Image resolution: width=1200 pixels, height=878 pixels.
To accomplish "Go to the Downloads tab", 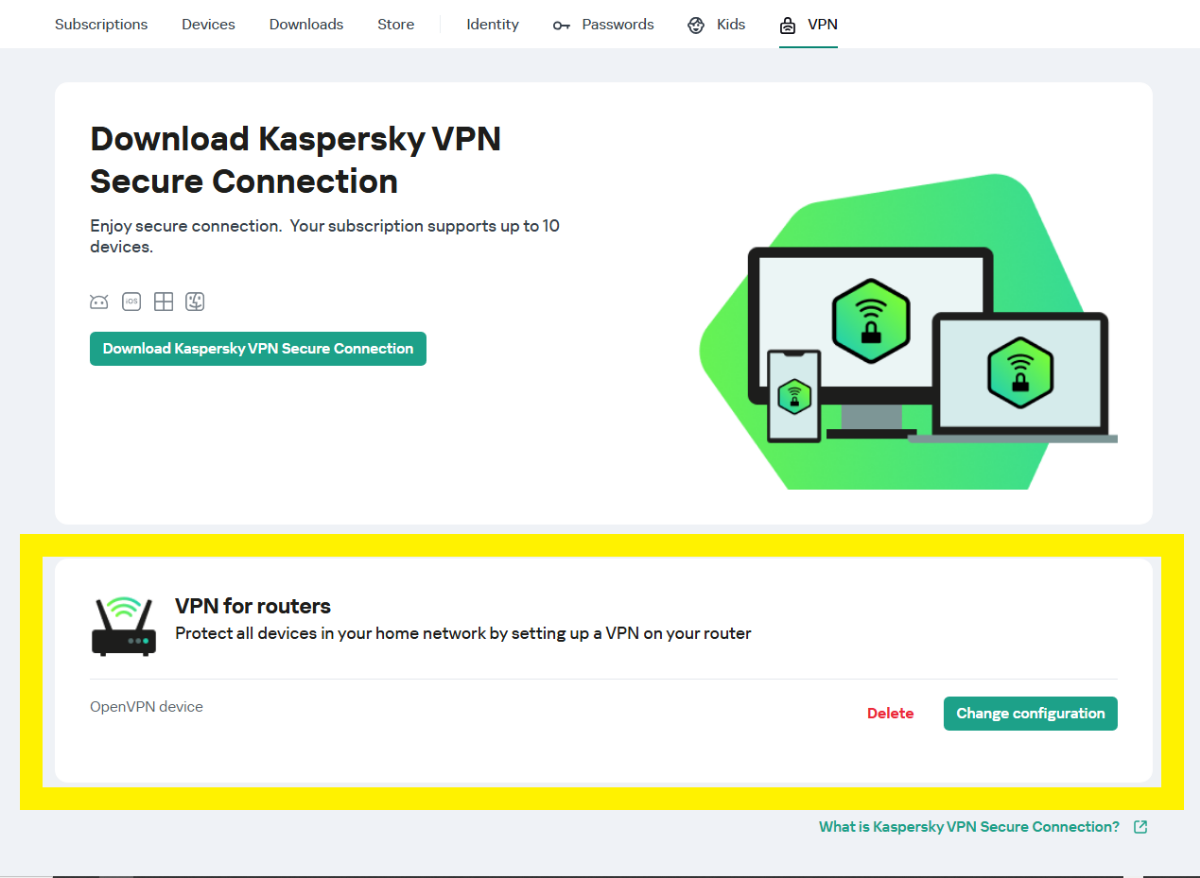I will 306,24.
